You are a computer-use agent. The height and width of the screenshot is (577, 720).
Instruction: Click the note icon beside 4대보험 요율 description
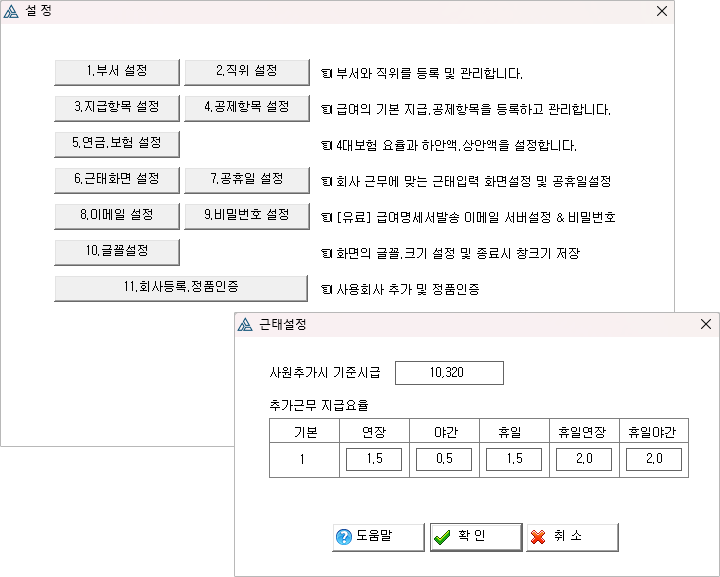[x=326, y=146]
